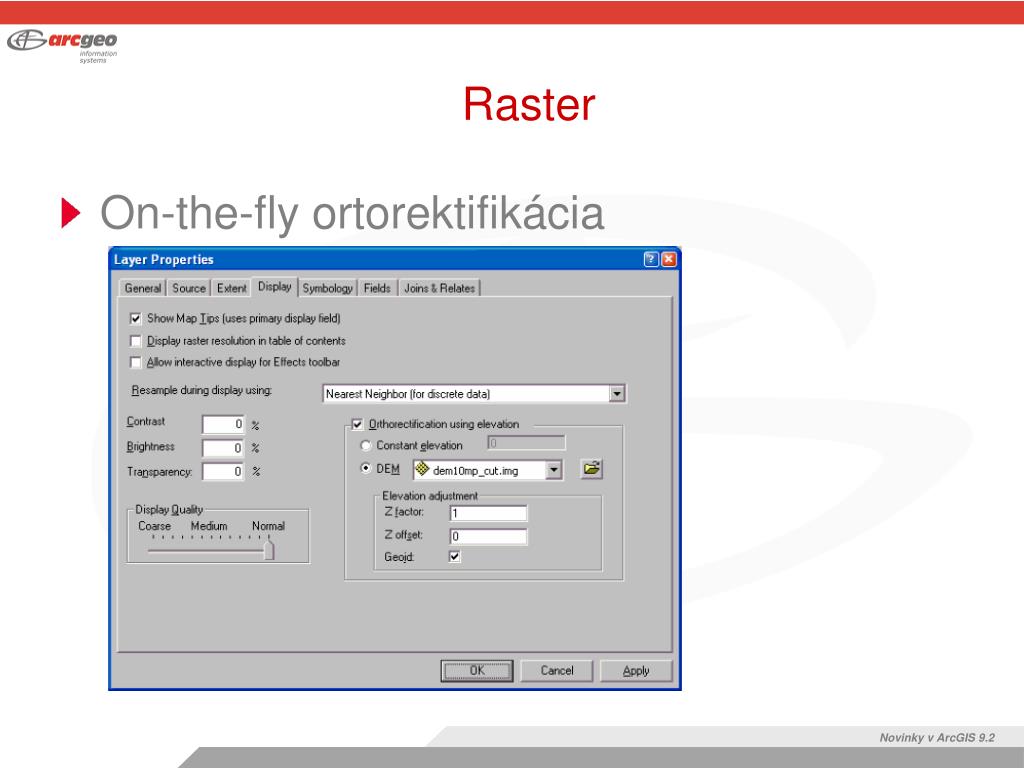Go to the Symbology tab
This screenshot has width=1024, height=768.
click(x=327, y=288)
